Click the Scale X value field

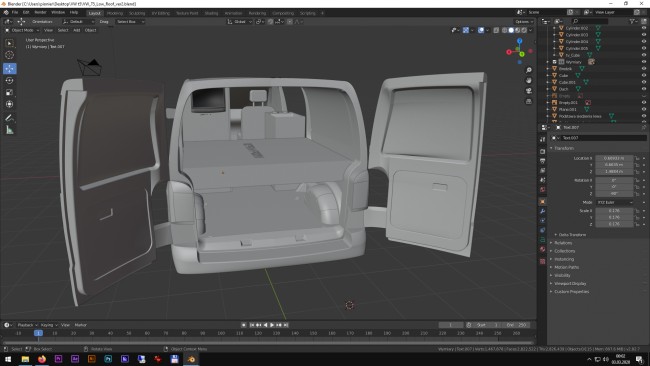tap(614, 211)
